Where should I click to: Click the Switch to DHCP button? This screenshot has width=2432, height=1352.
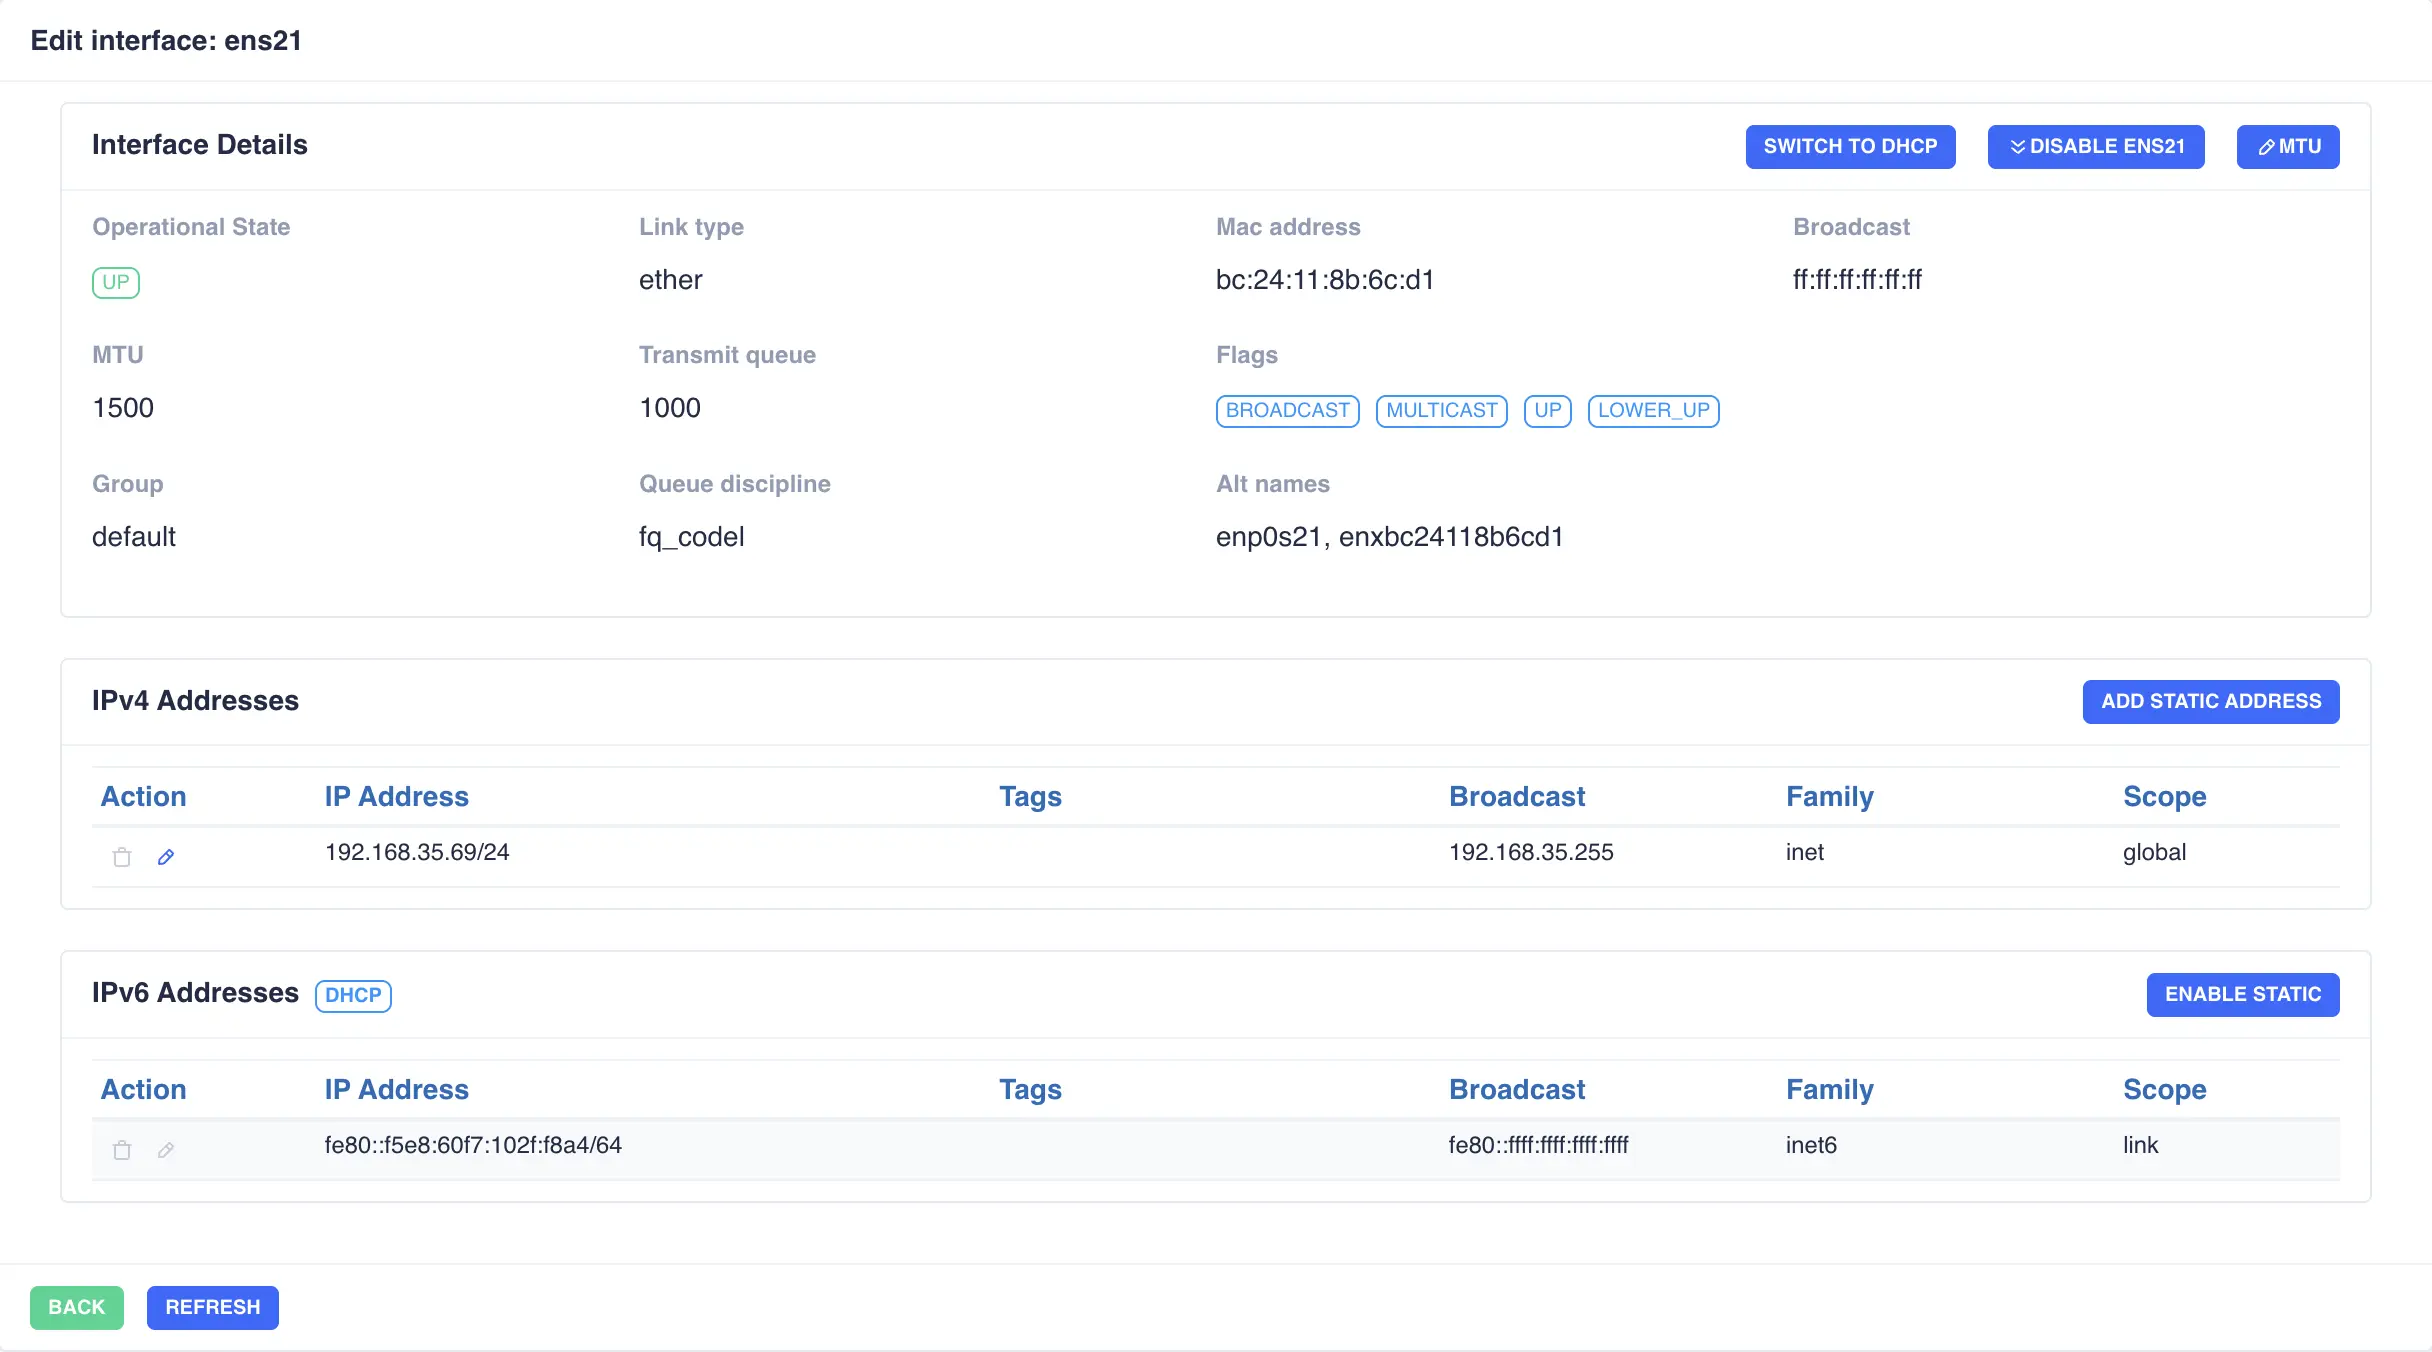(x=1850, y=147)
